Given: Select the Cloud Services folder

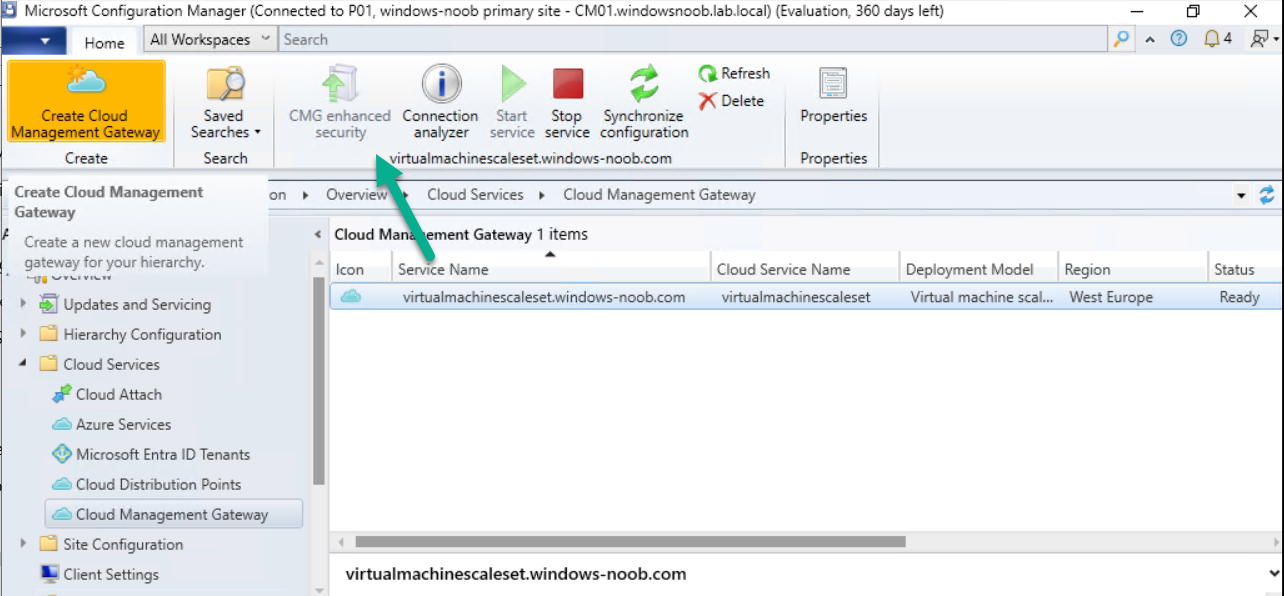Looking at the screenshot, I should pos(111,365).
